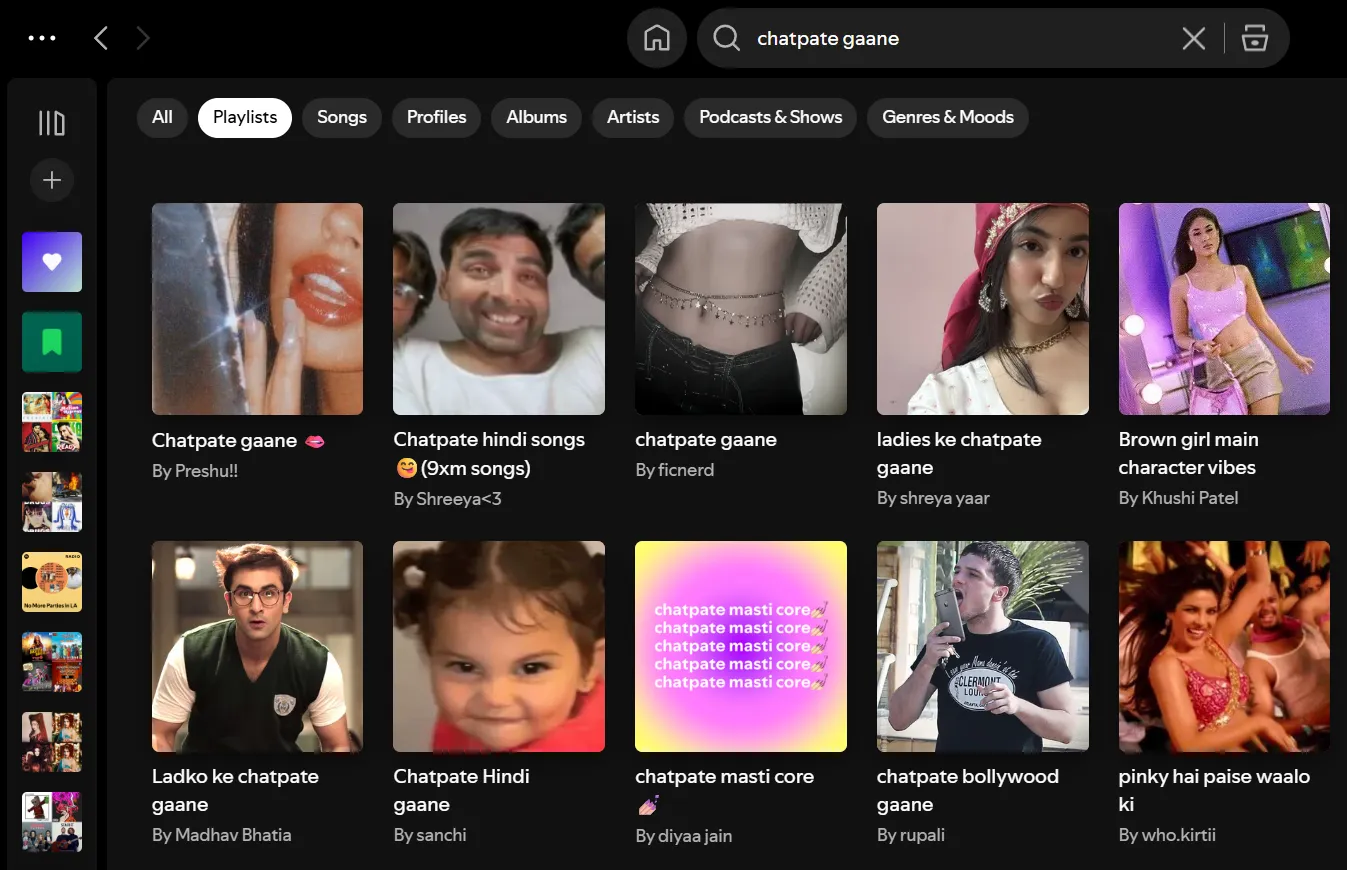Navigate back with left arrow
The height and width of the screenshot is (870, 1347).
point(101,39)
